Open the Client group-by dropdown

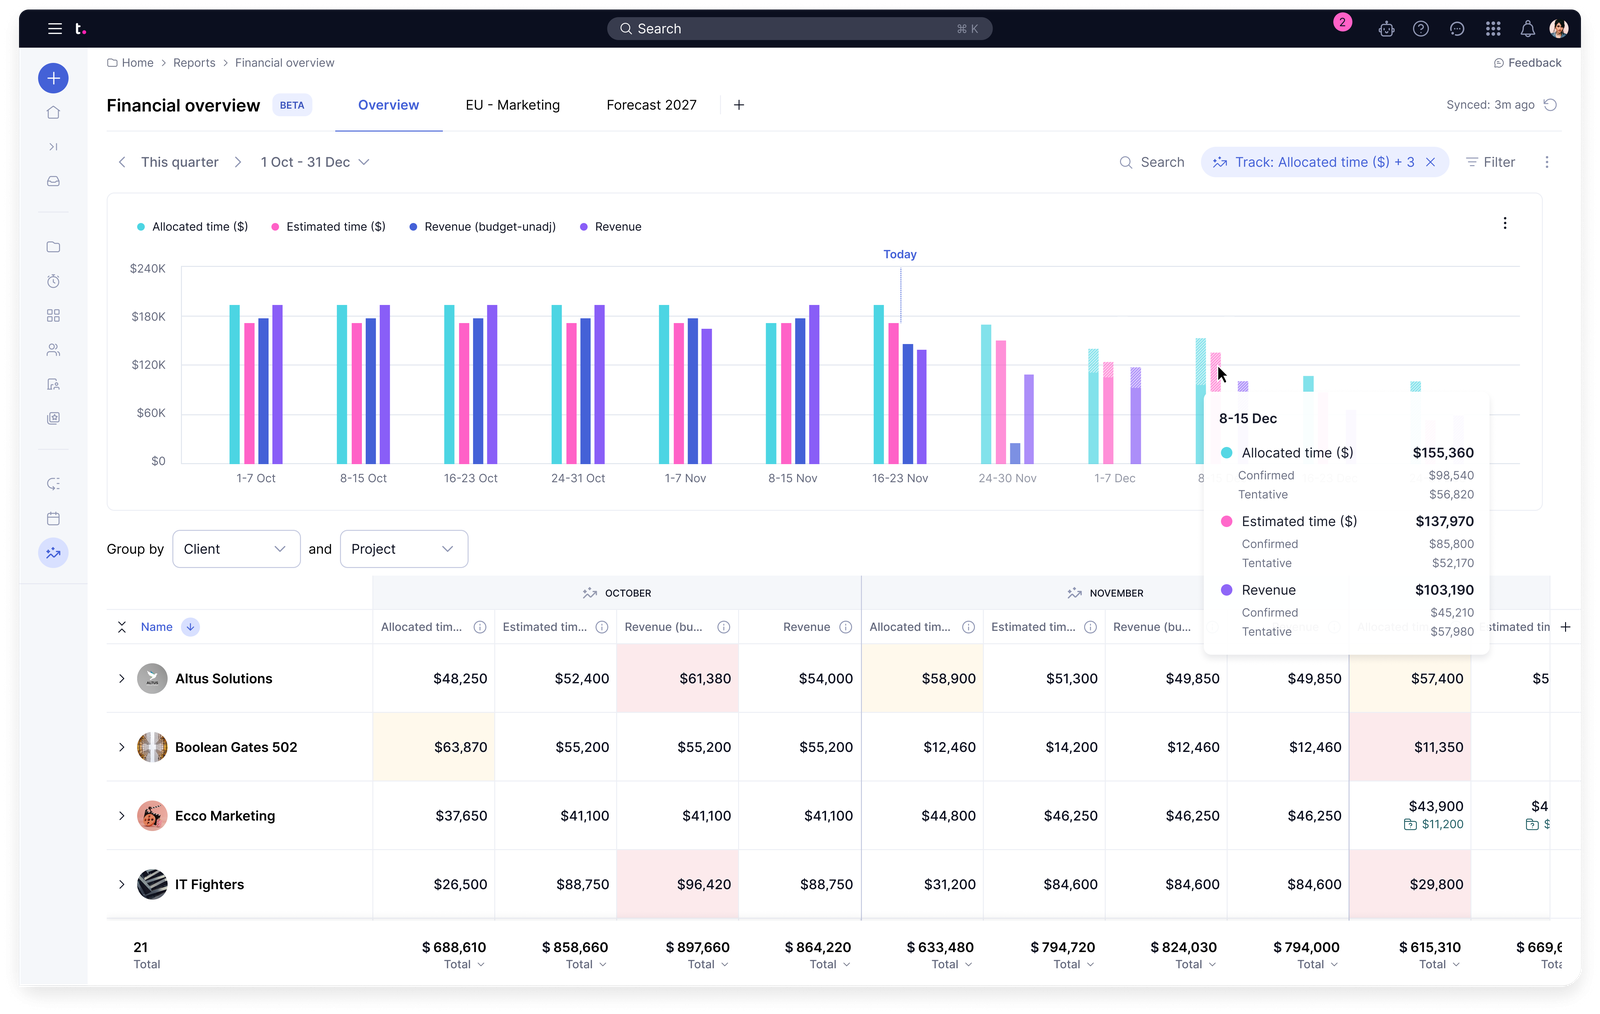pos(236,549)
